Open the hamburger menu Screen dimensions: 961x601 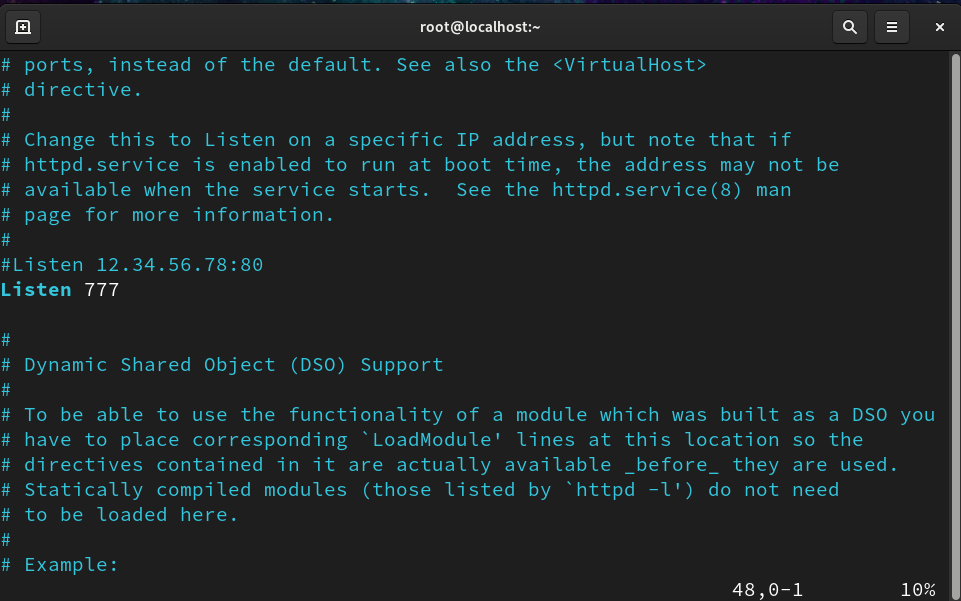(x=892, y=27)
